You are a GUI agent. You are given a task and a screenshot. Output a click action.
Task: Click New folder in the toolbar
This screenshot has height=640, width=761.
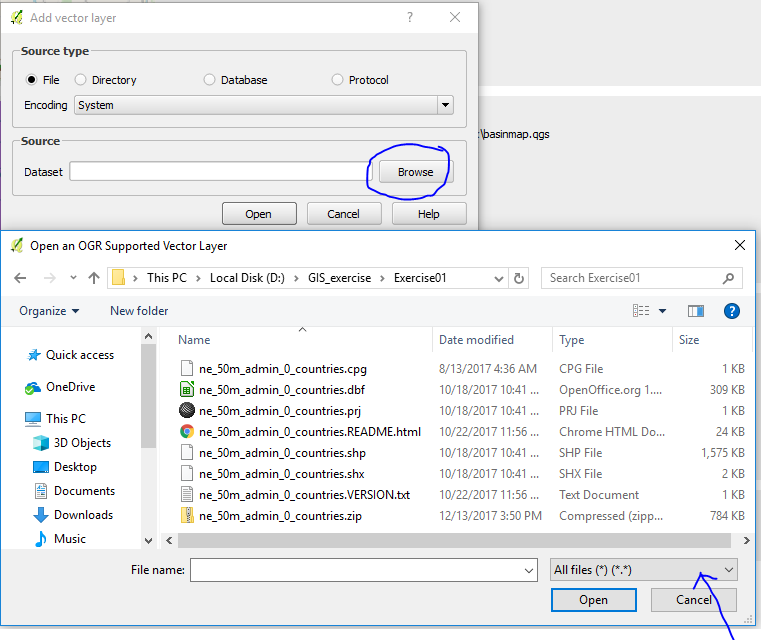[139, 311]
